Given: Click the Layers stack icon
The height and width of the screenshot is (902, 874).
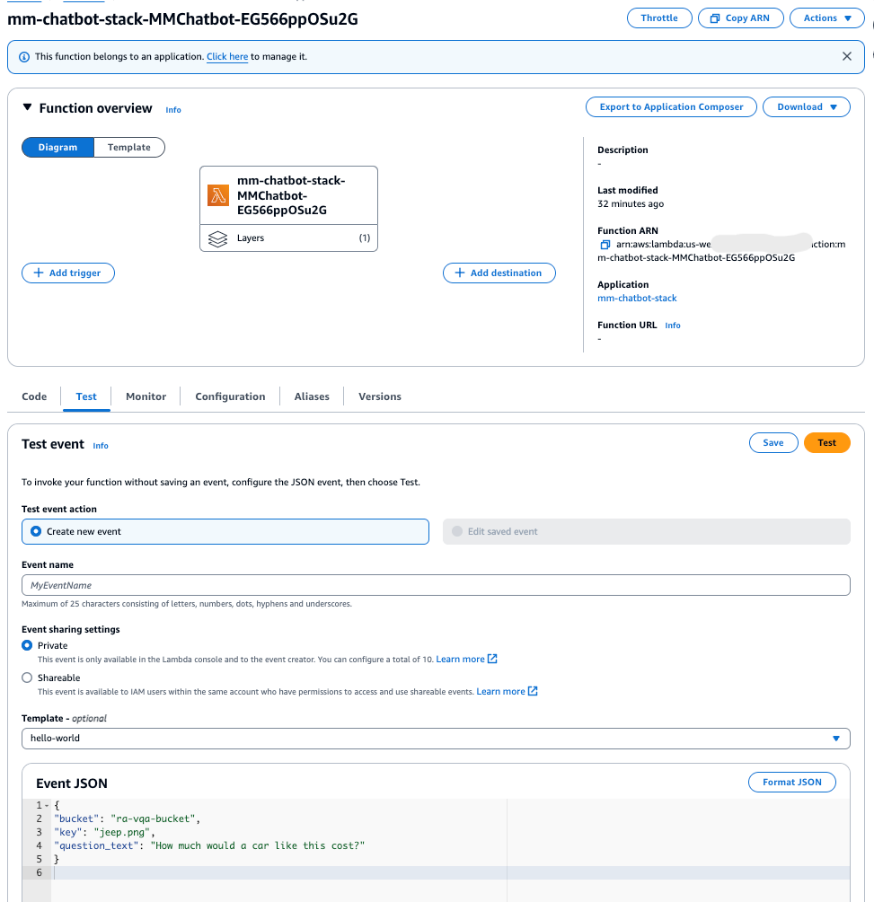Looking at the screenshot, I should point(218,239).
